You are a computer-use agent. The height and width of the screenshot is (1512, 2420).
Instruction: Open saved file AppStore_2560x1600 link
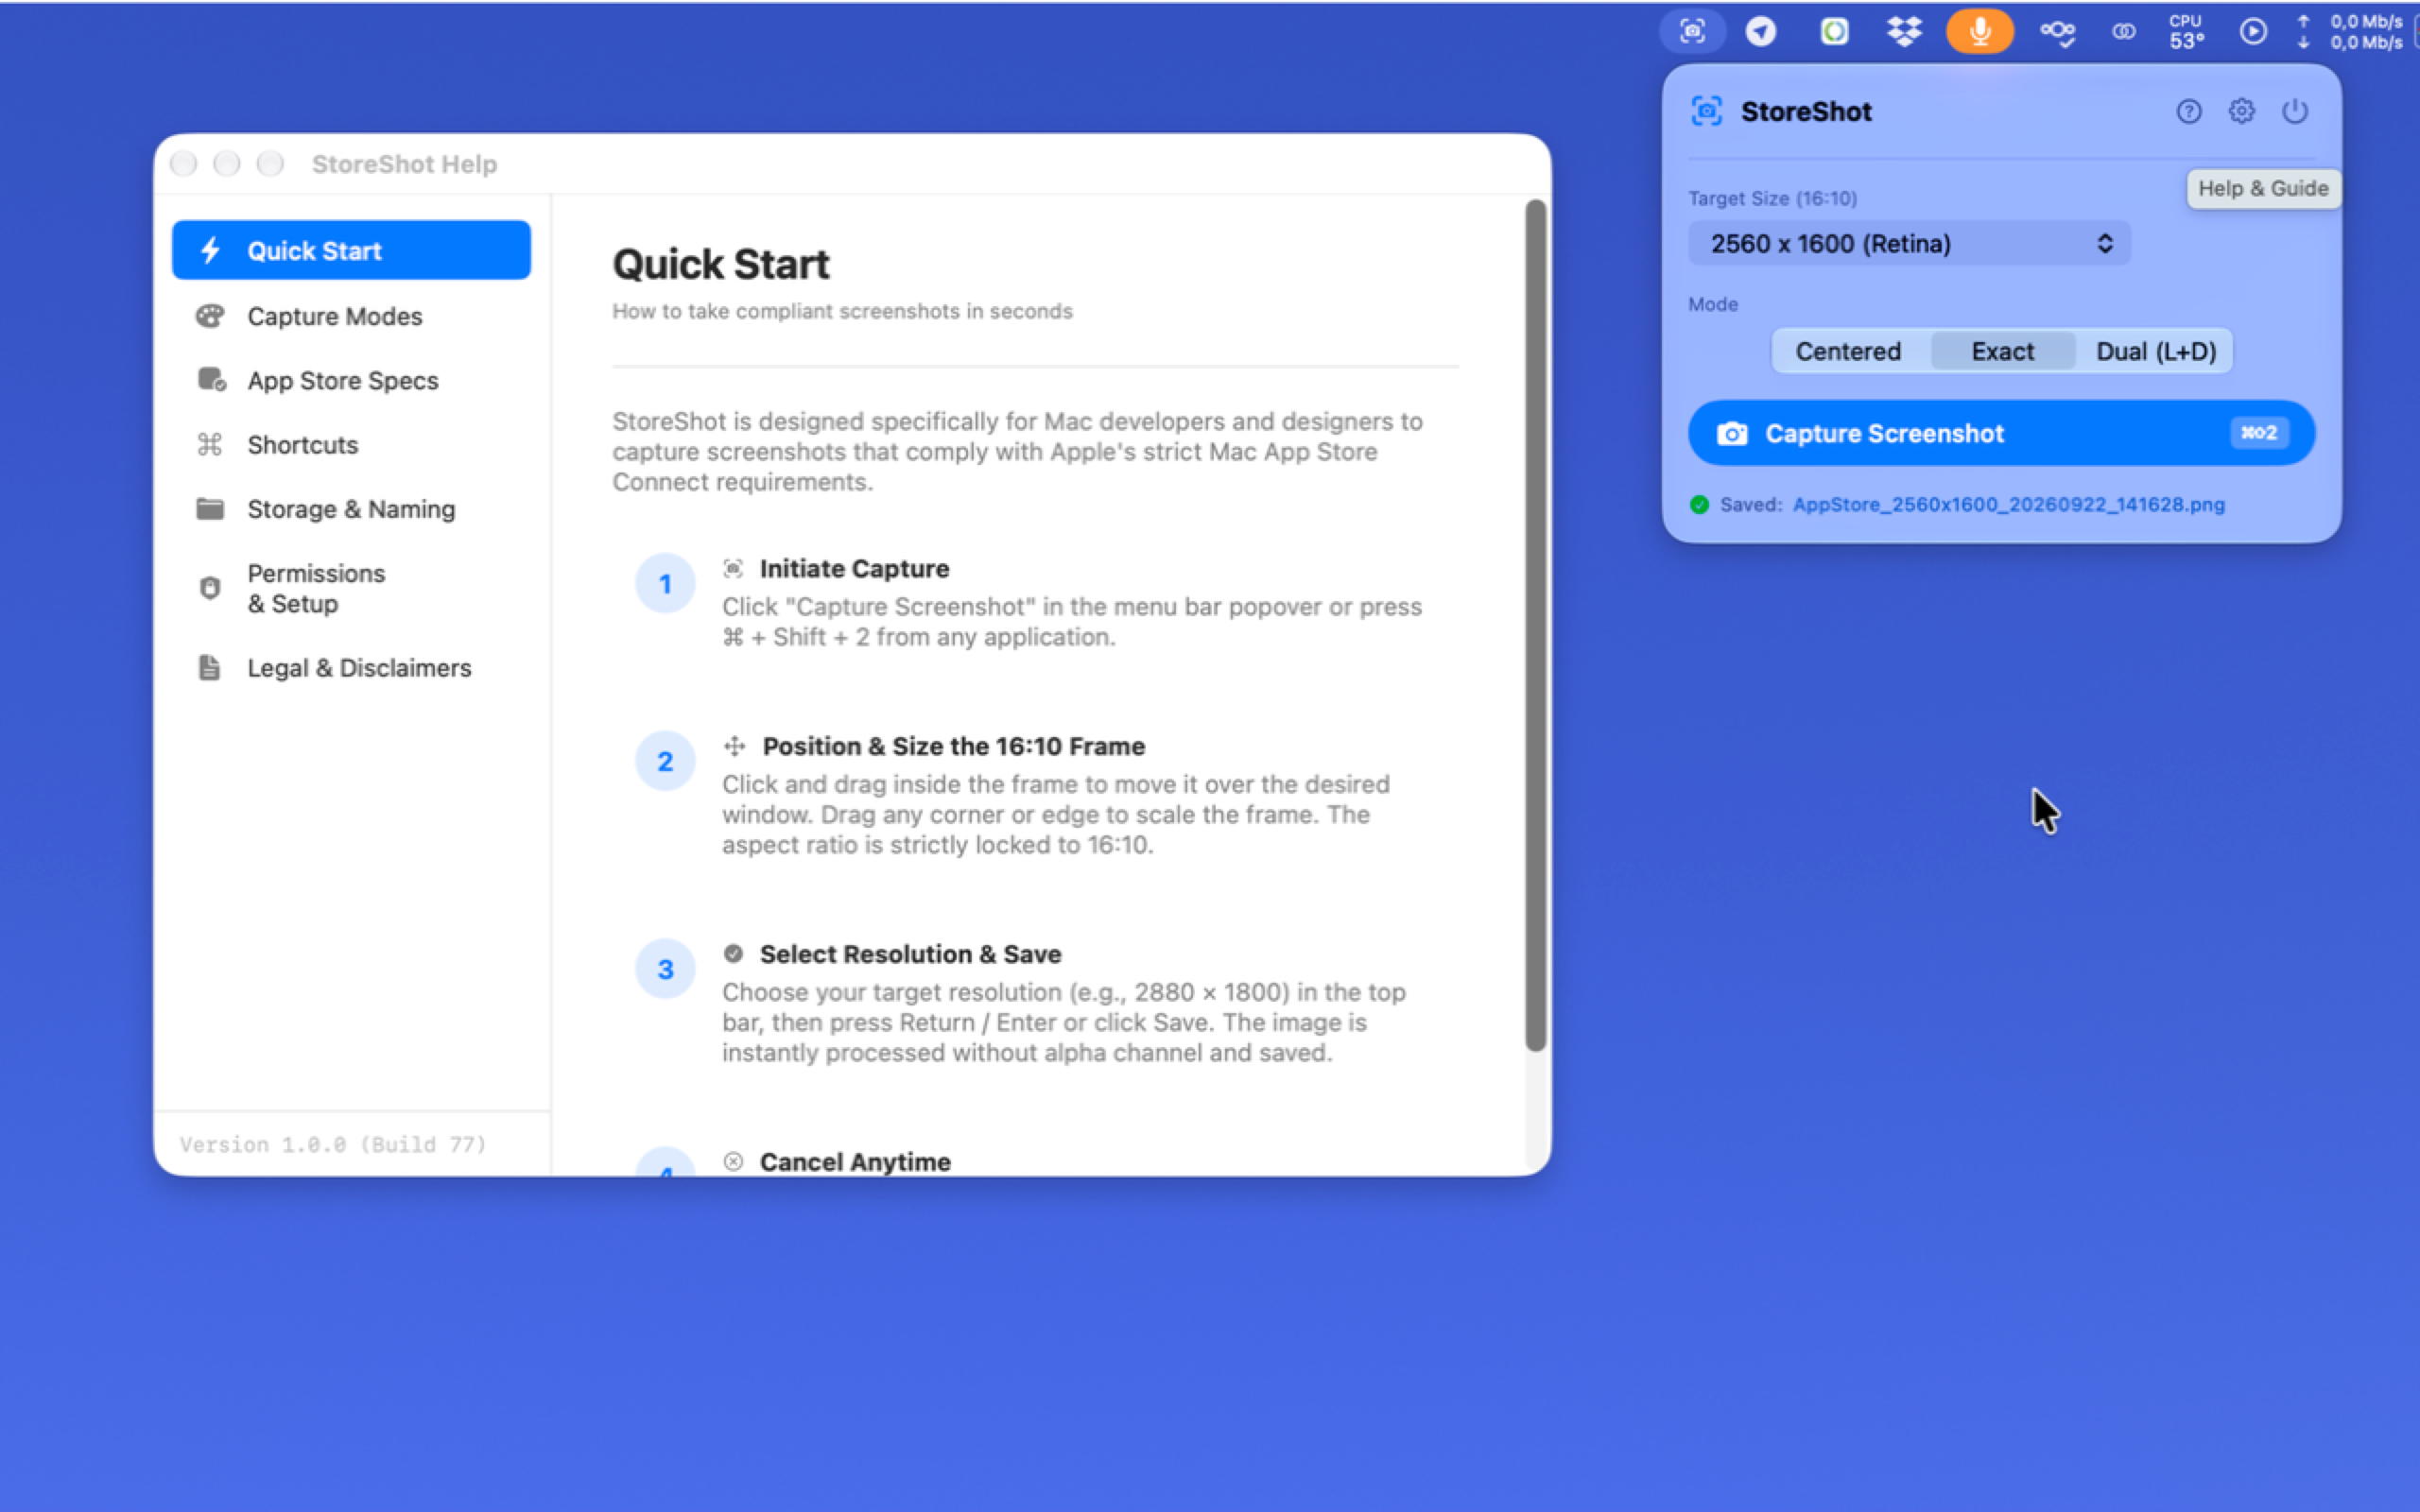click(2008, 504)
